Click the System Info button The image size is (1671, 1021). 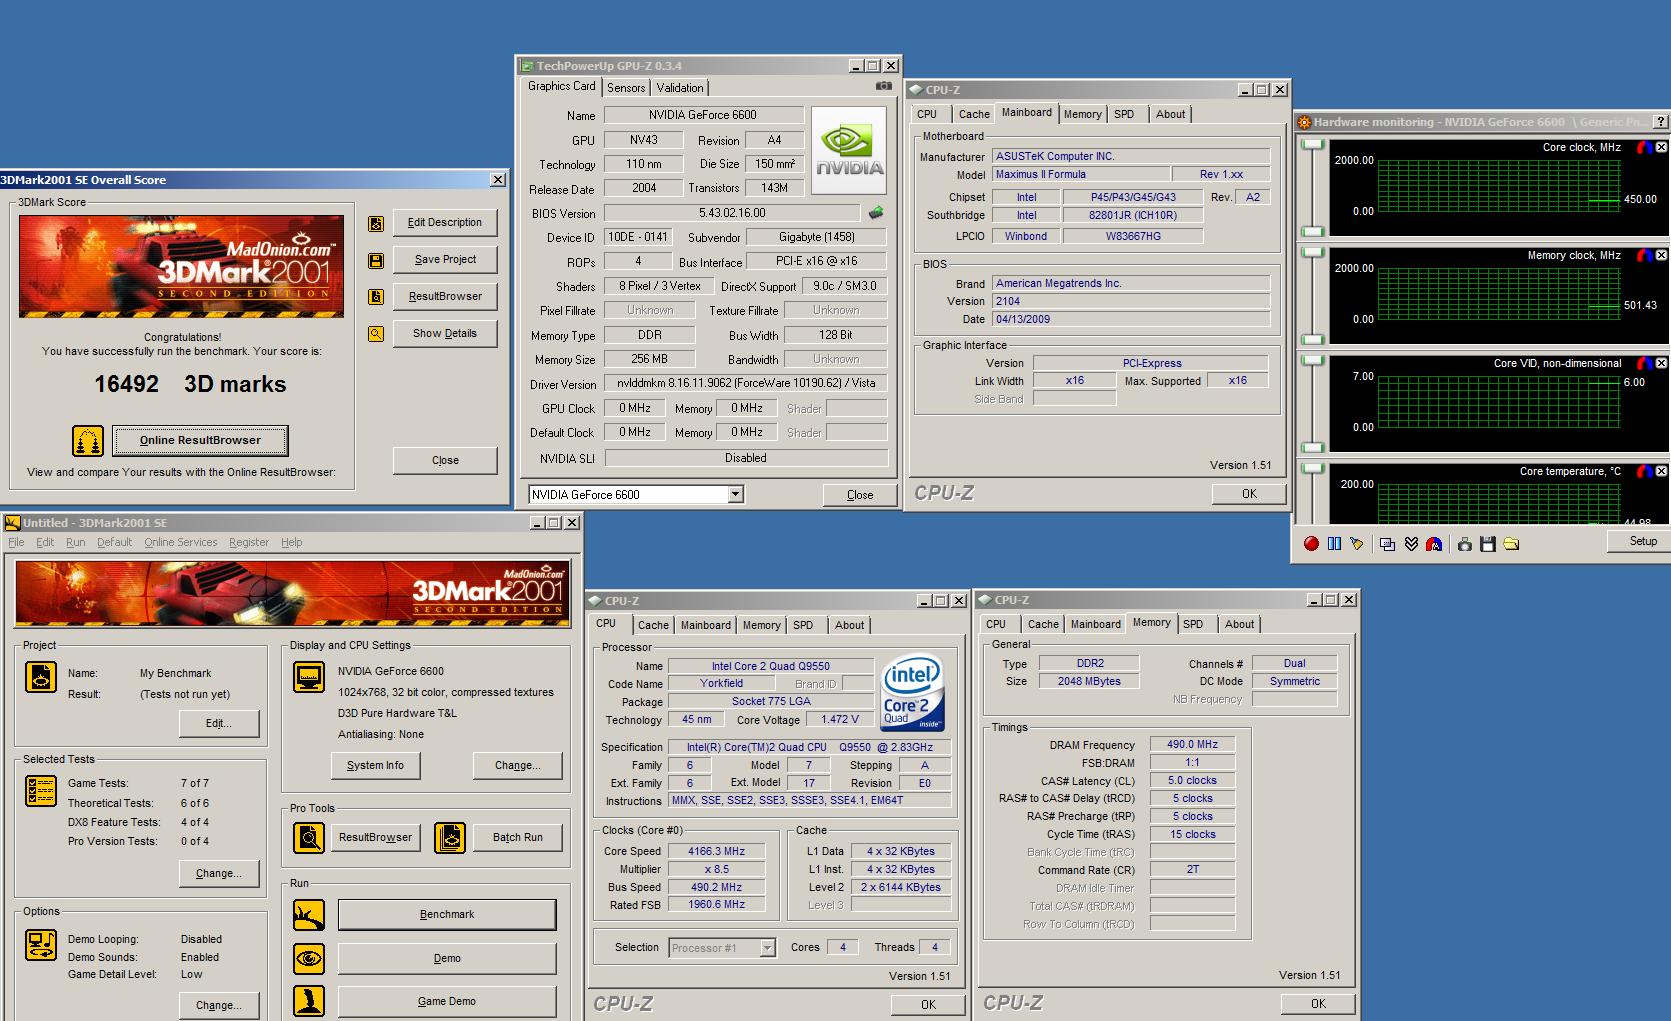(x=375, y=765)
